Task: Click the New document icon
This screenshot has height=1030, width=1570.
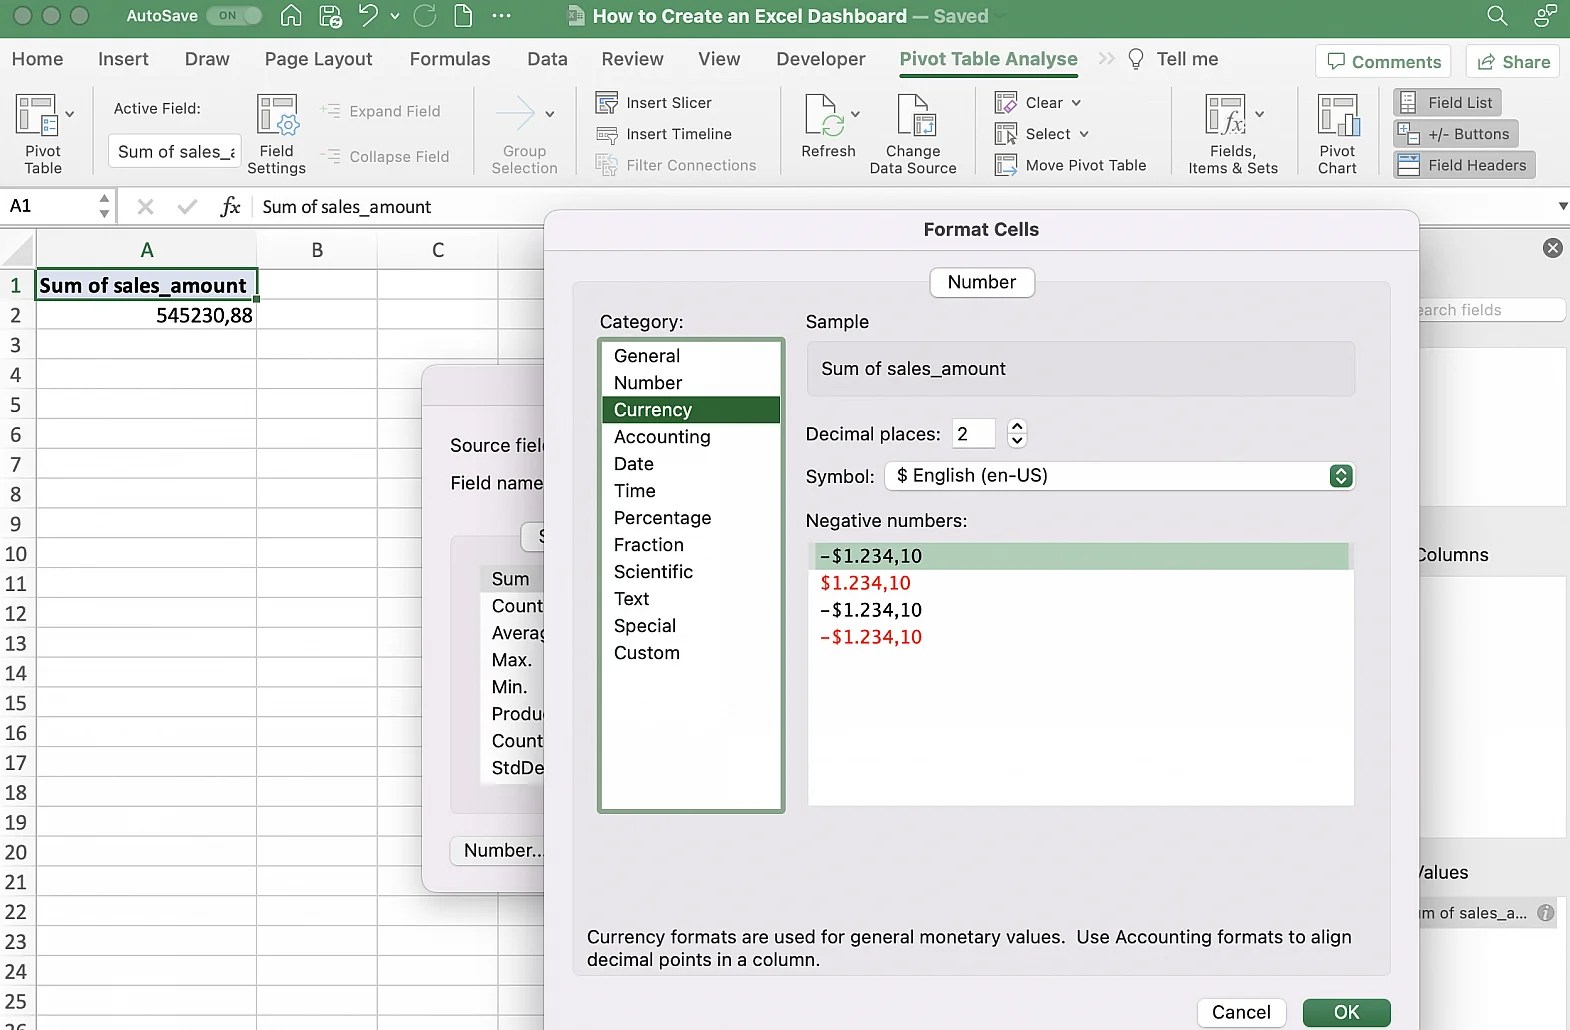Action: click(463, 16)
